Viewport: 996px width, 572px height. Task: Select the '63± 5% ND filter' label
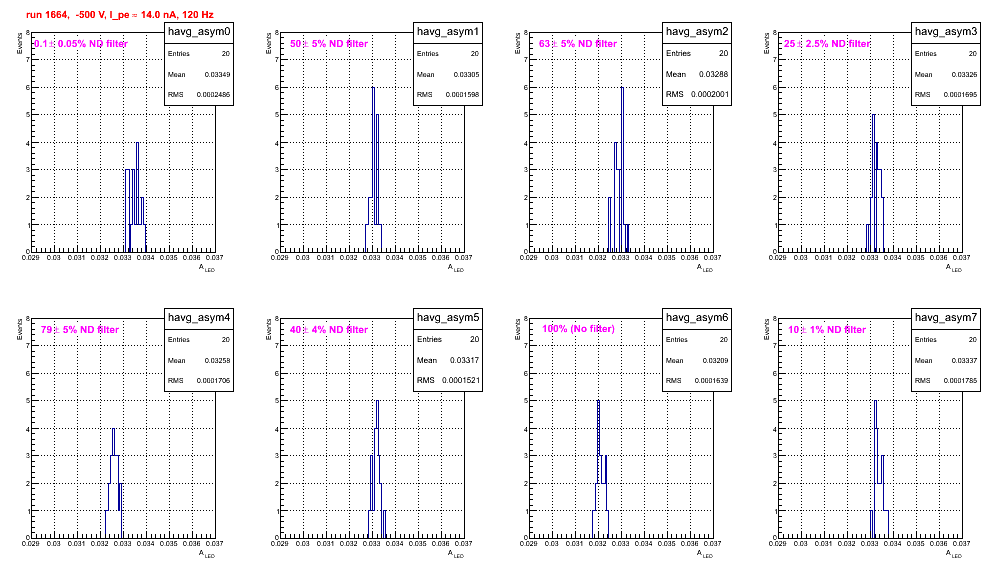(x=578, y=44)
